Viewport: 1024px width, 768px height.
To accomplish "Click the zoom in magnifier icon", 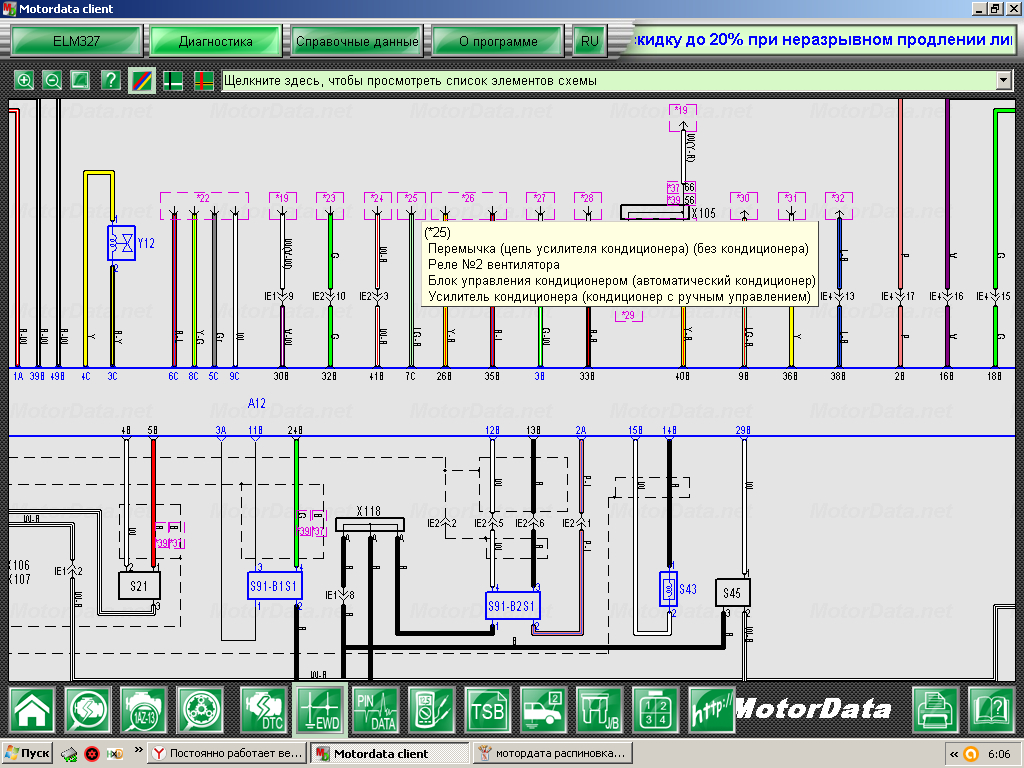I will click(x=24, y=80).
